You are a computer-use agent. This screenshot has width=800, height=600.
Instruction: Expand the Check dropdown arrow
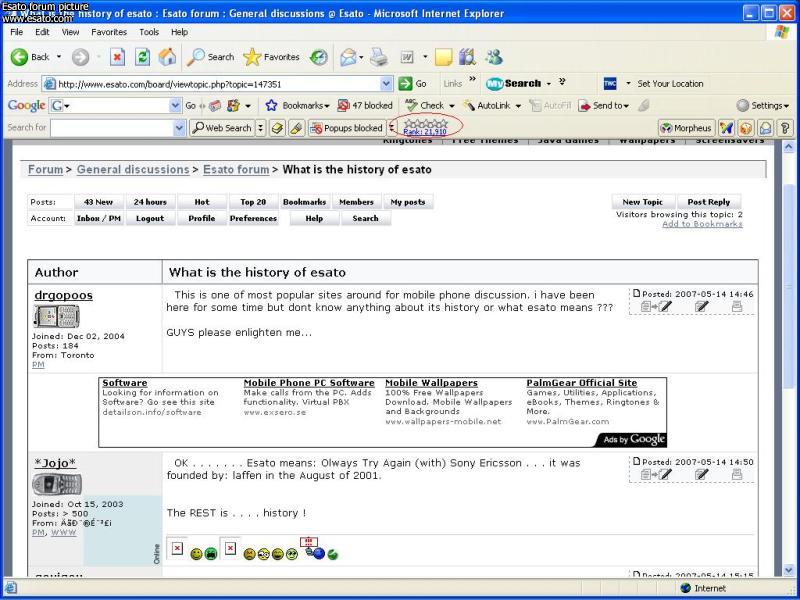coord(452,106)
